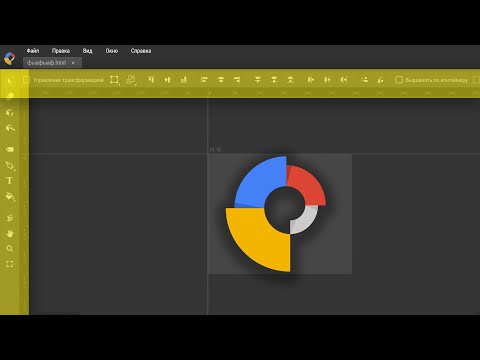This screenshot has height=360, width=480.
Task: Select the 3D stage rotate tool
Action: pos(10,128)
